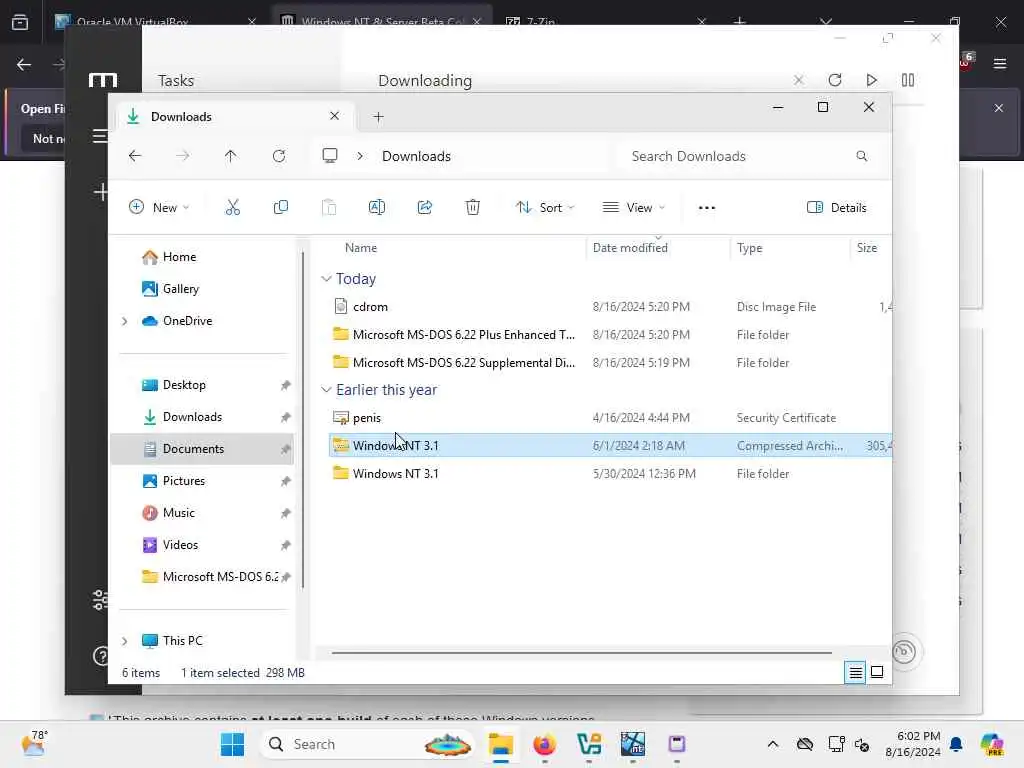Click Downloads breadcrumb in address bar
Screen dimensions: 1024x768
pos(417,156)
